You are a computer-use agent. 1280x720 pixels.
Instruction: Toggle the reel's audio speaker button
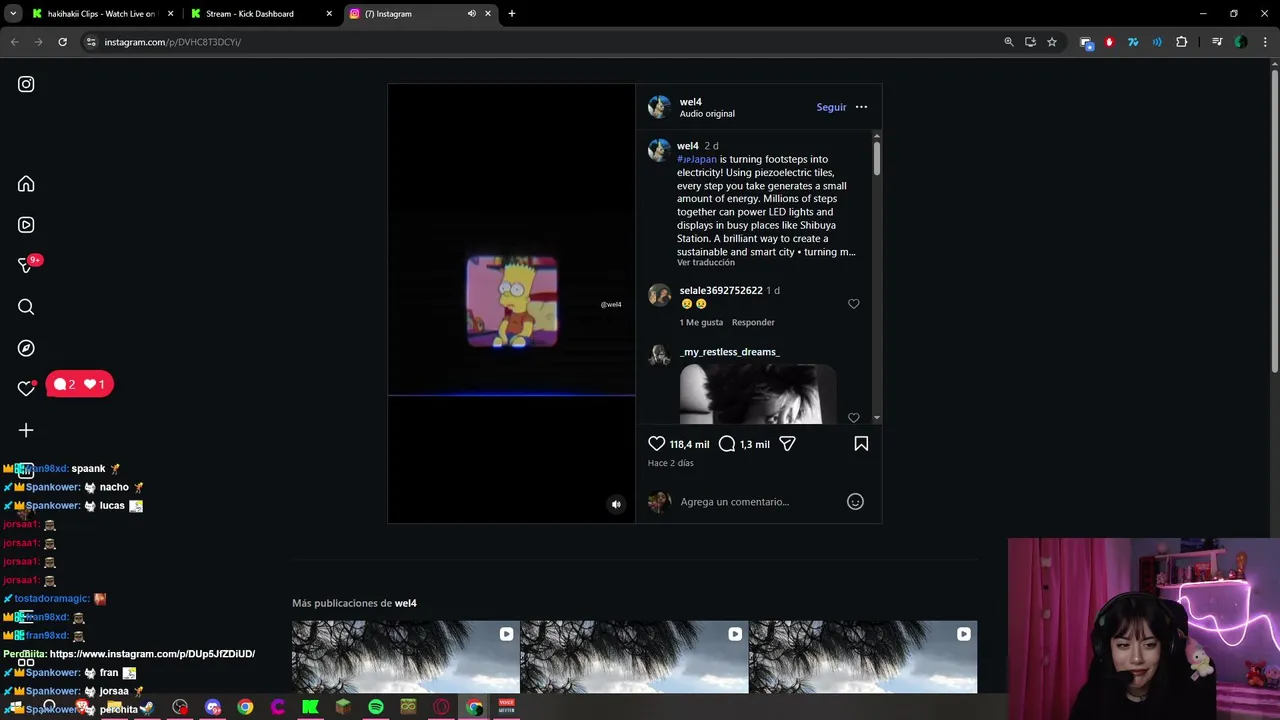coord(616,505)
